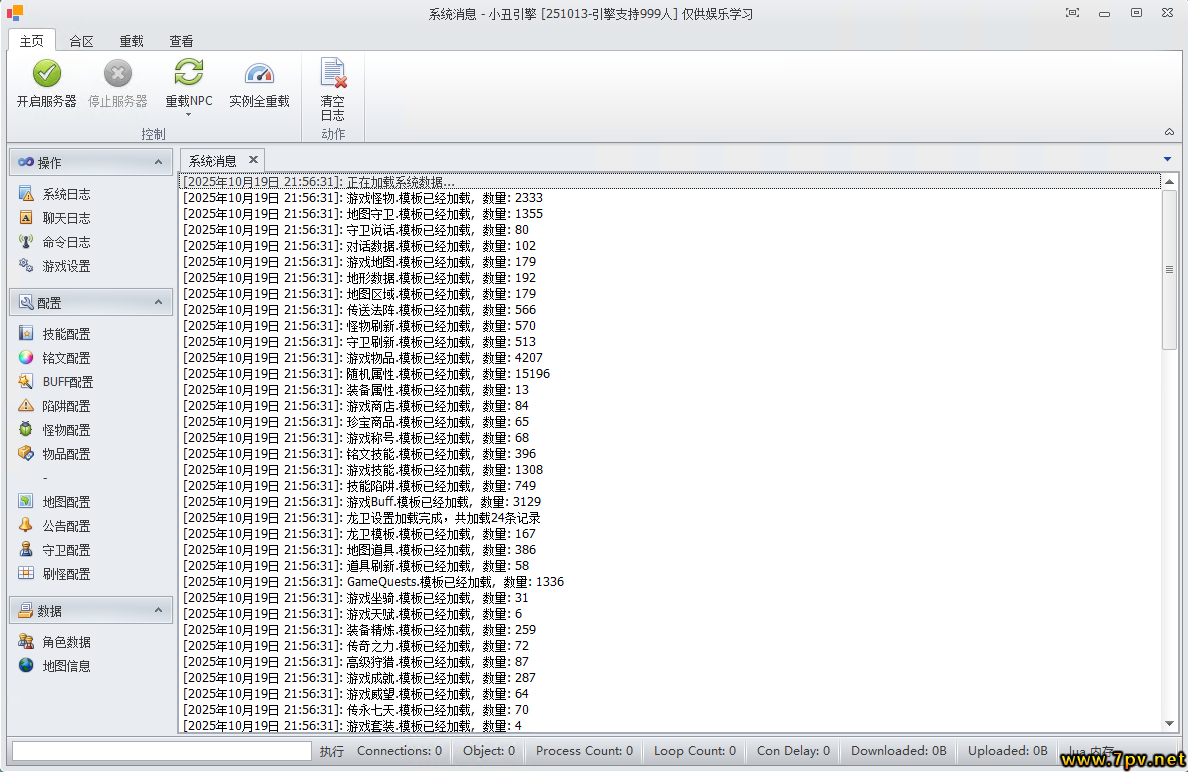Click the 清空日志 clear log icon
The image size is (1188, 772).
pyautogui.click(x=333, y=74)
